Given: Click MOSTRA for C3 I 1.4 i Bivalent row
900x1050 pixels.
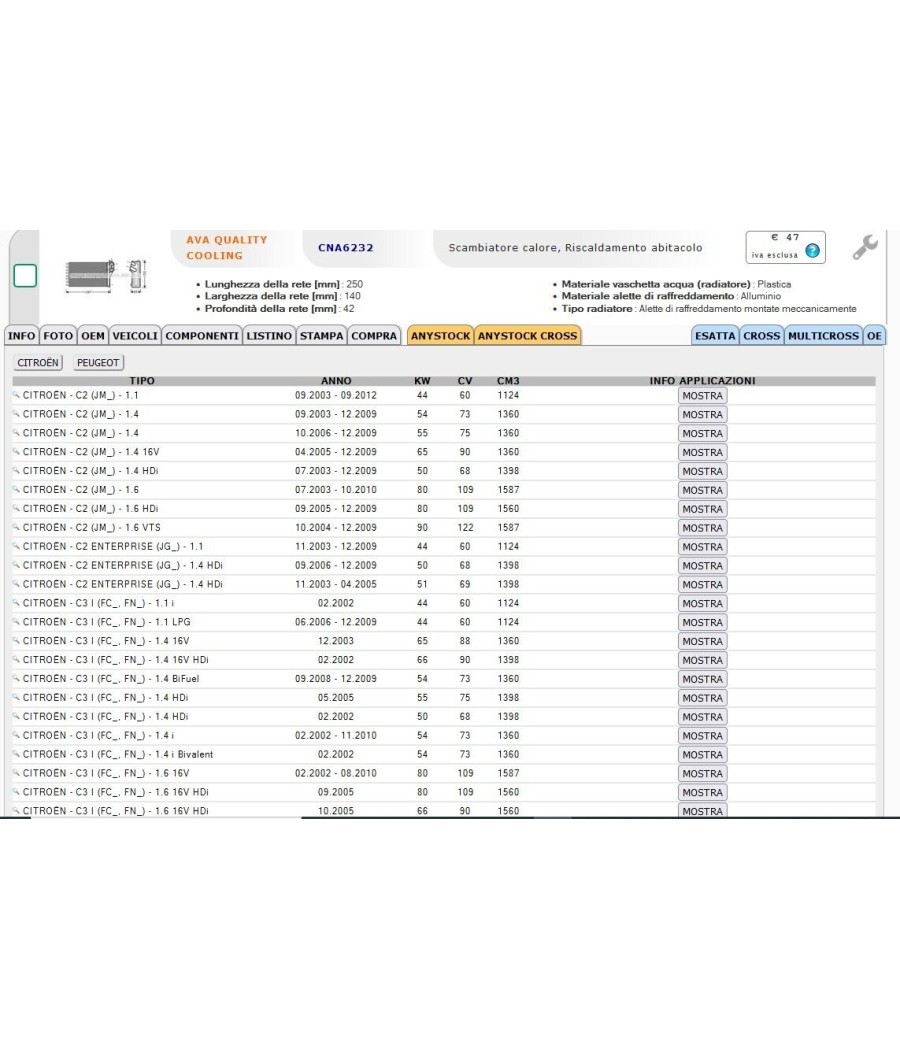Looking at the screenshot, I should point(702,755).
